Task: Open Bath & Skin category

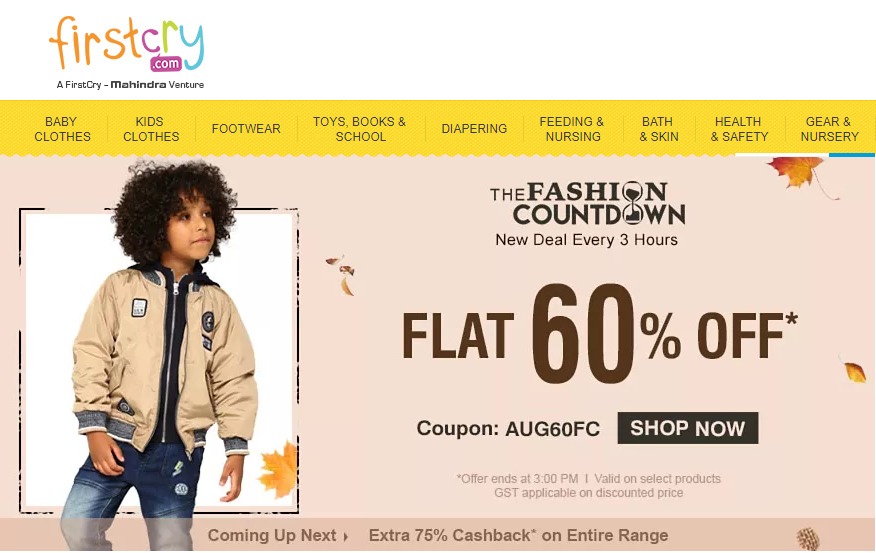Action: coord(659,129)
